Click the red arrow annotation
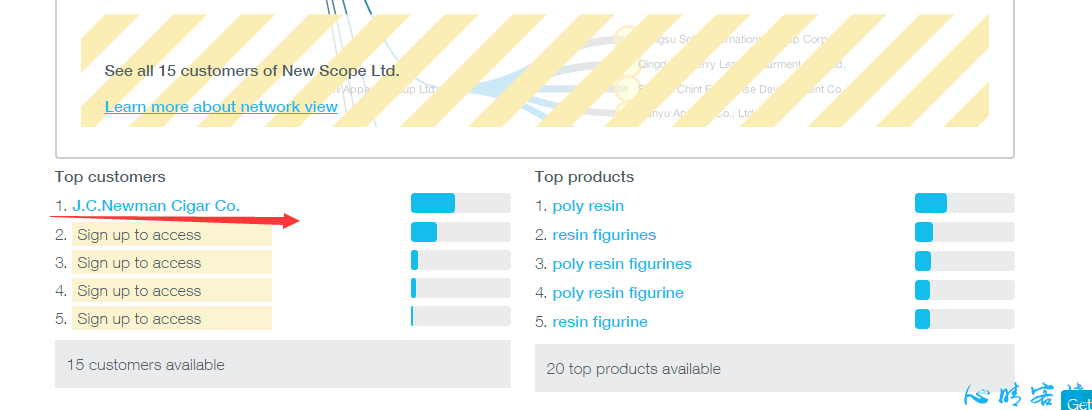Viewport: 1092px width, 410px height. 175,220
